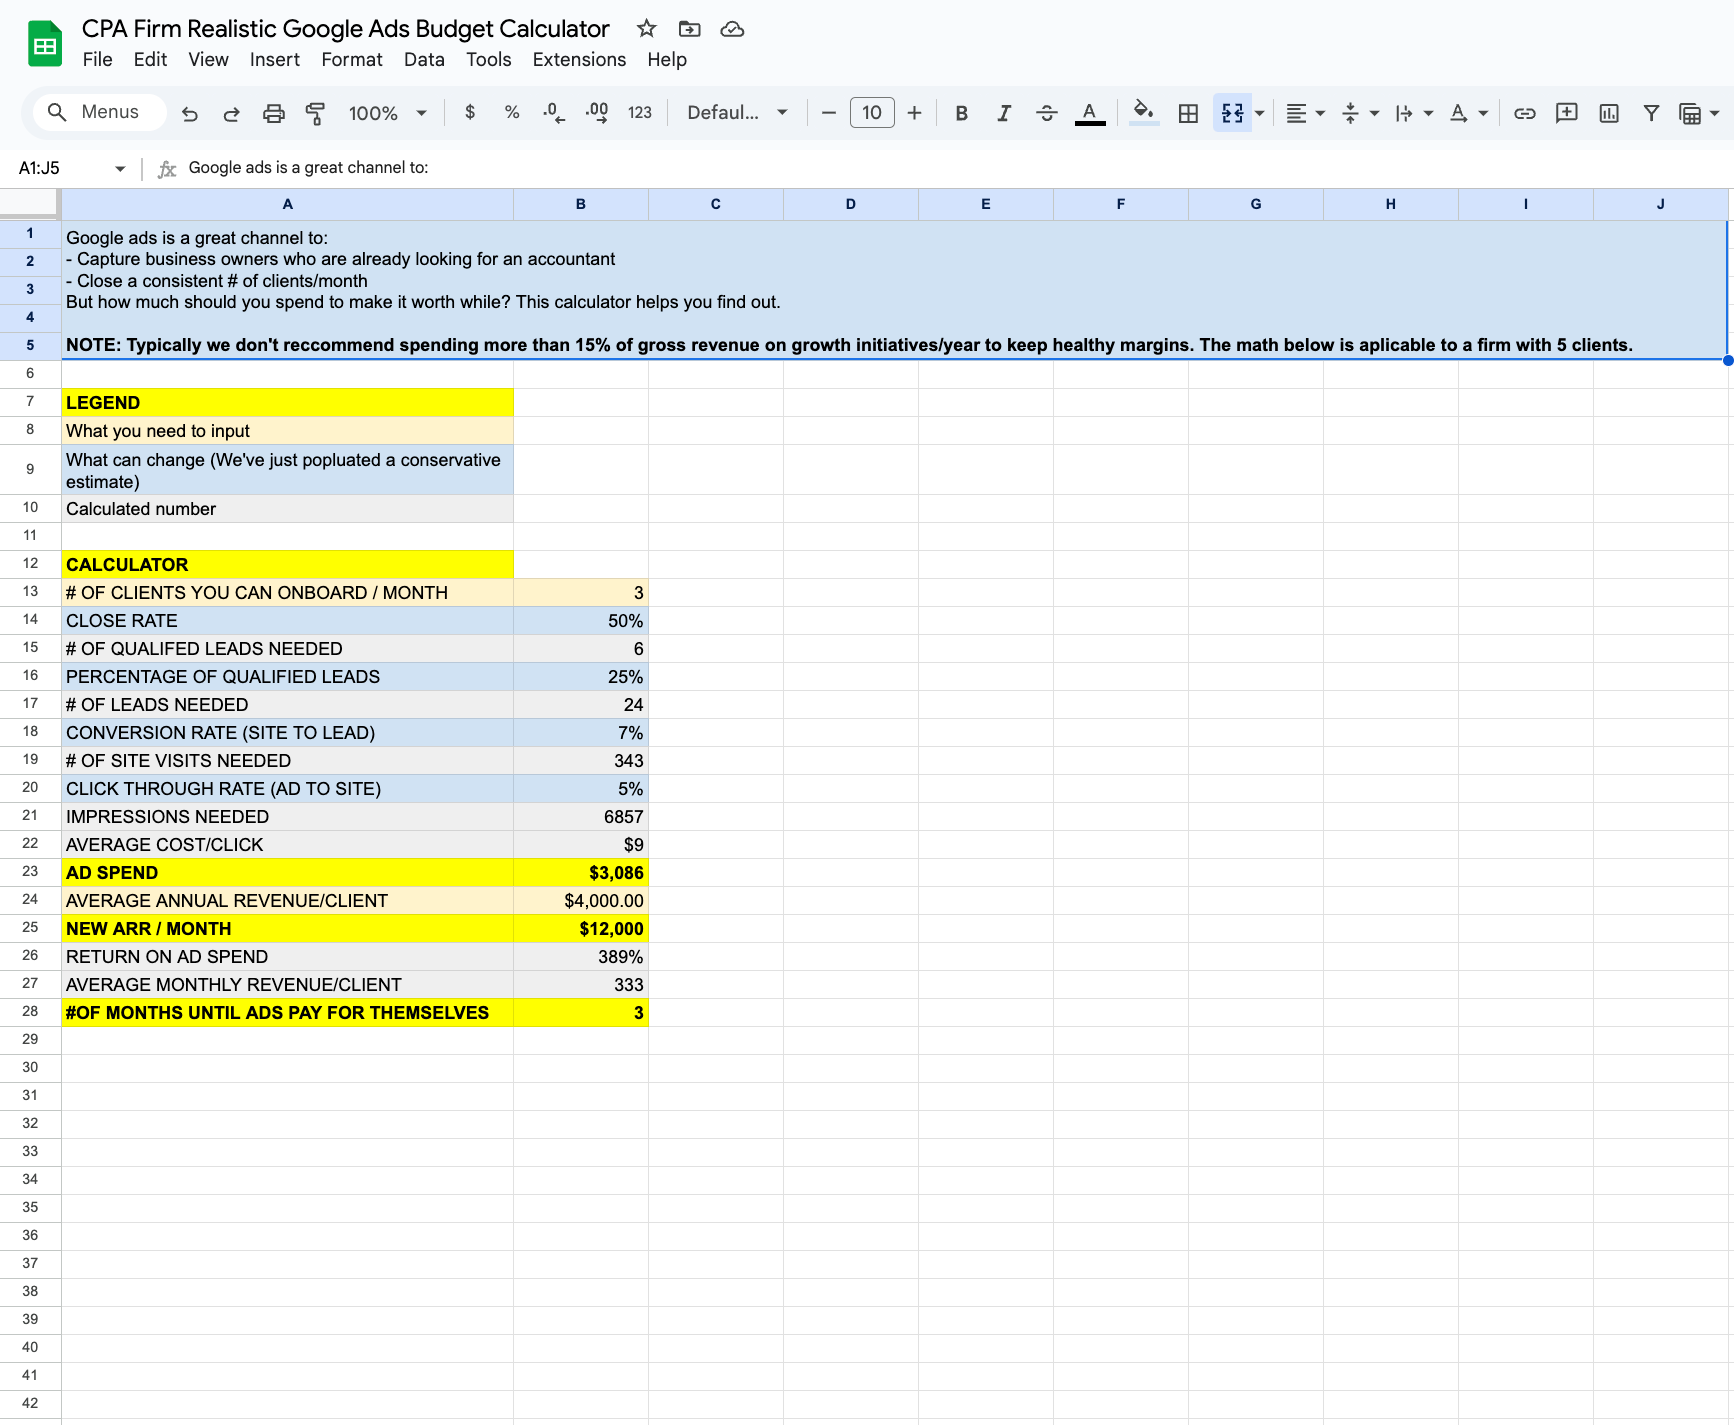Open the text color picker
This screenshot has height=1425, width=1734.
(x=1090, y=113)
